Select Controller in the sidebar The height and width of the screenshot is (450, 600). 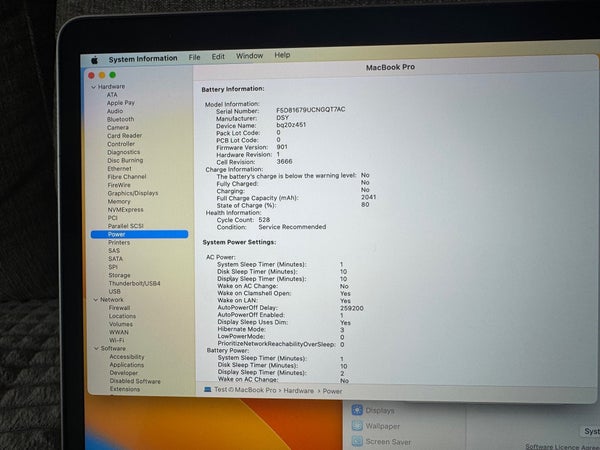click(121, 144)
